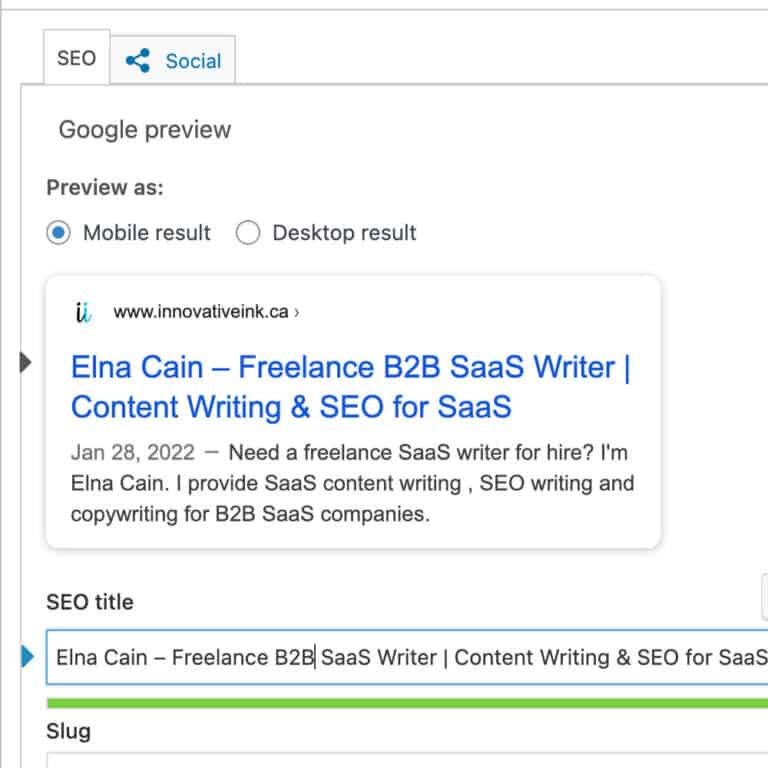Click the green SEO title progress bar

400,703
